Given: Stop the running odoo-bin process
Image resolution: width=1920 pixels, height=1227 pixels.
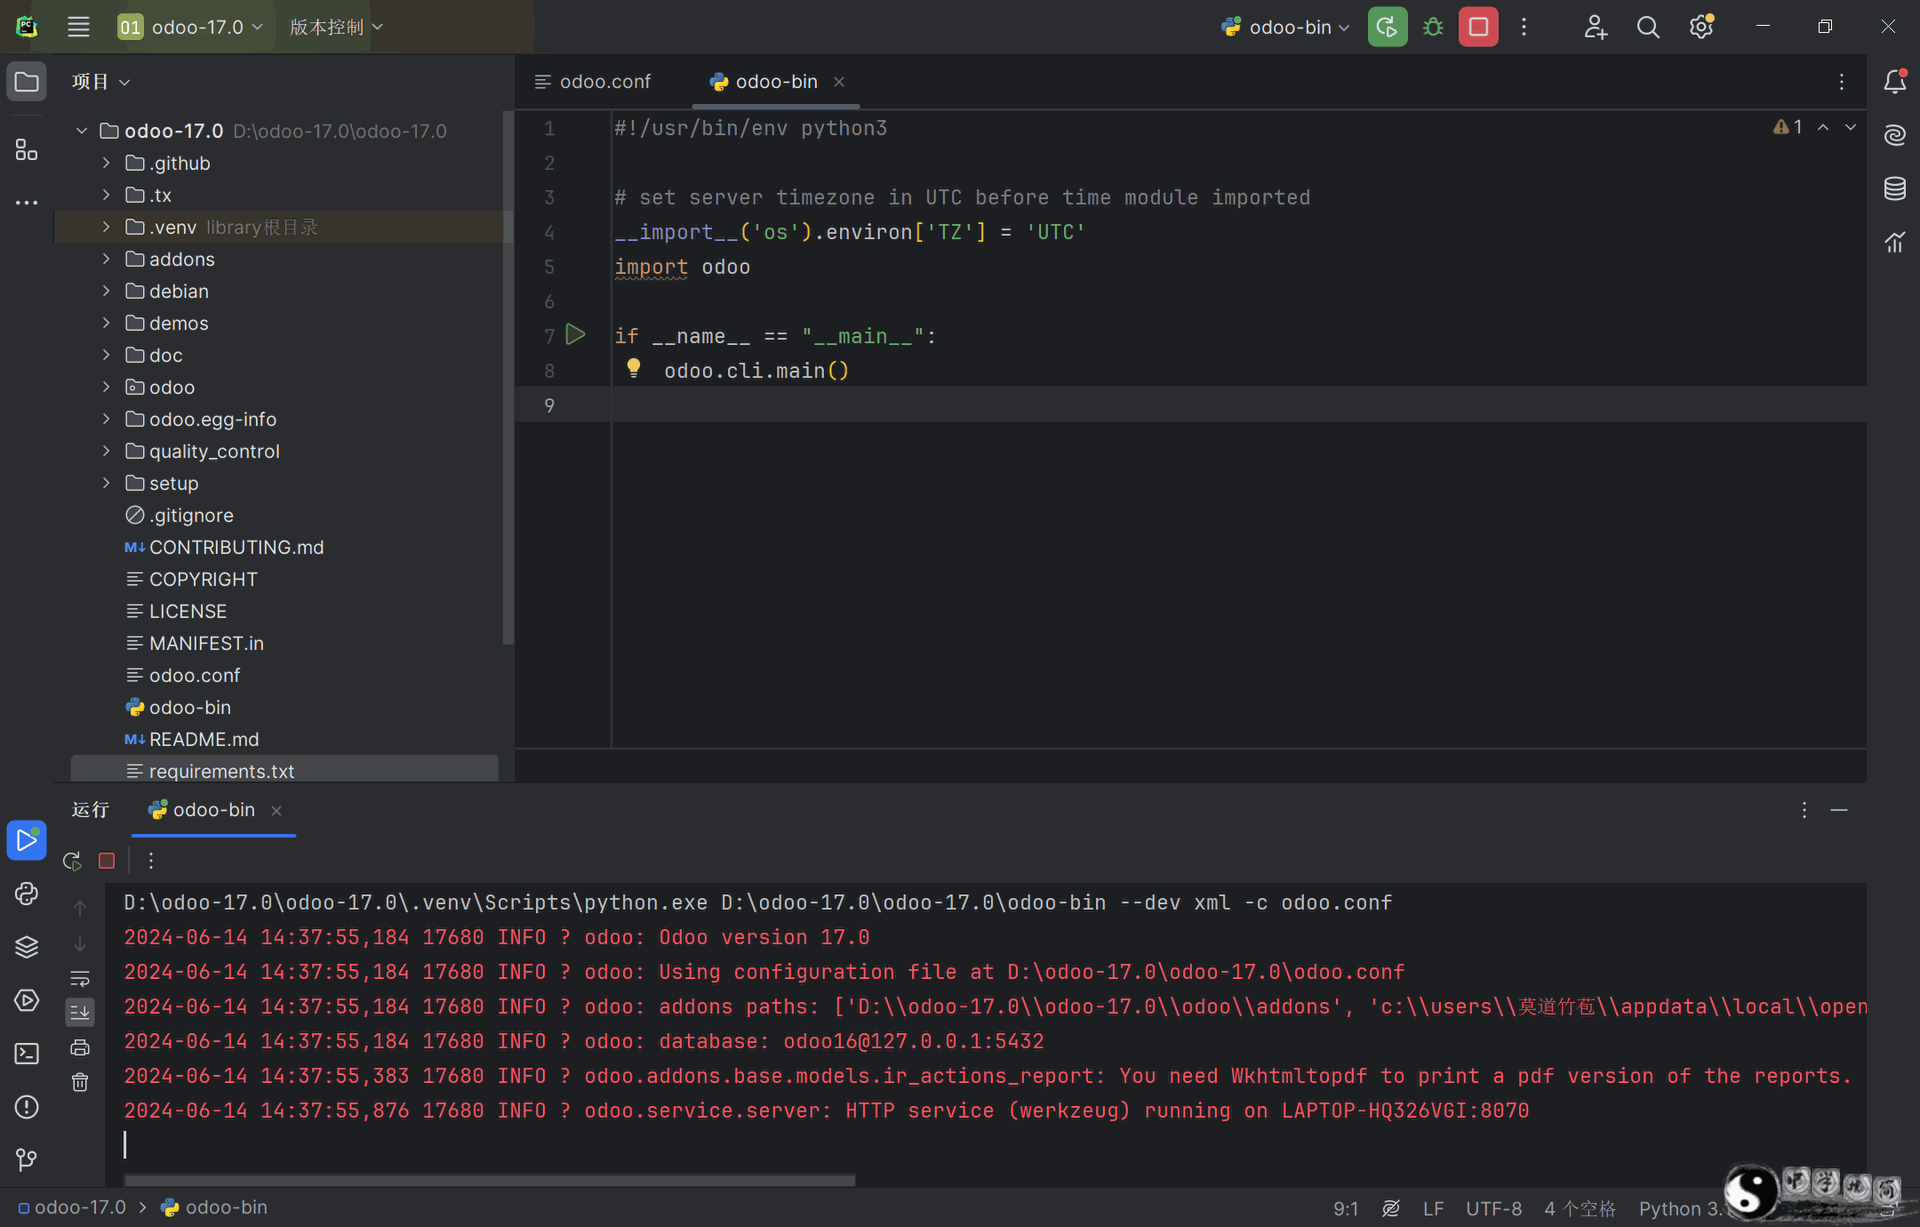Looking at the screenshot, I should [x=1478, y=27].
